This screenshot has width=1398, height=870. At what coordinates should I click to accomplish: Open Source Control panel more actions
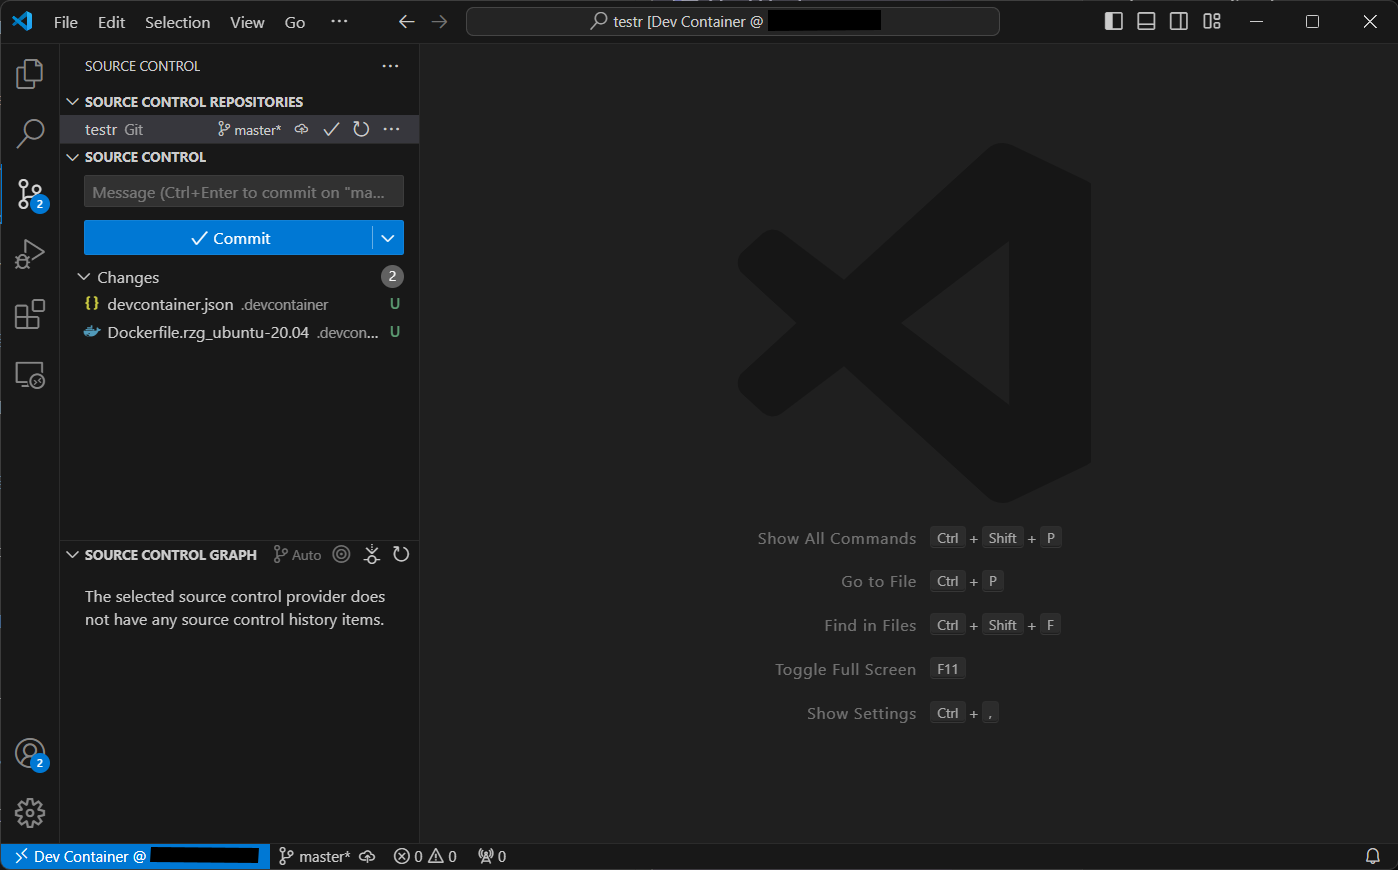coord(390,66)
